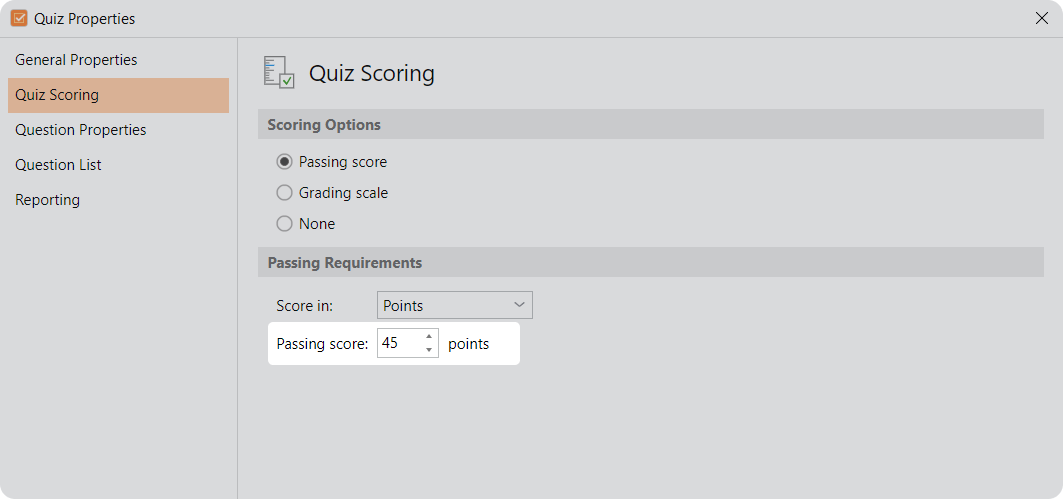Click the Scoring Options section header
1063x499 pixels.
pos(324,125)
